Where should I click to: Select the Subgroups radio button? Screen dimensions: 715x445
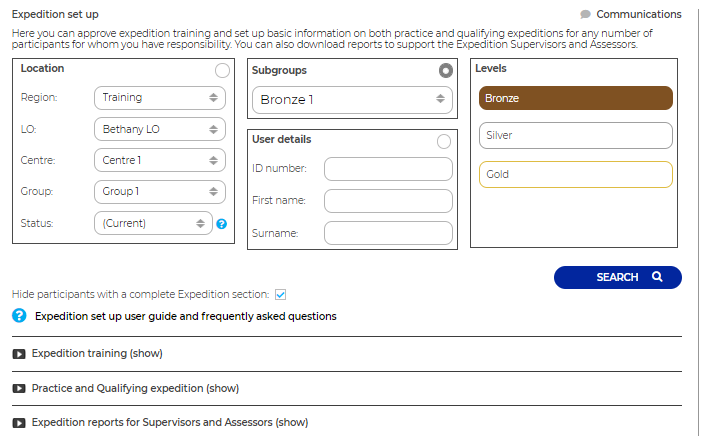[446, 70]
